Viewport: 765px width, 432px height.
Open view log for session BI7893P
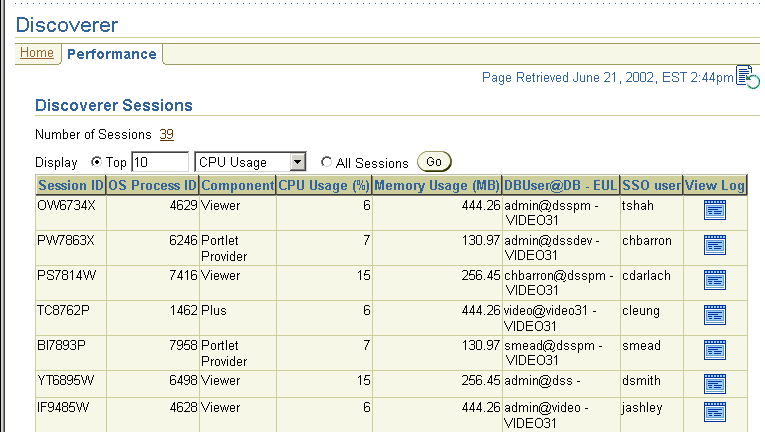[715, 350]
